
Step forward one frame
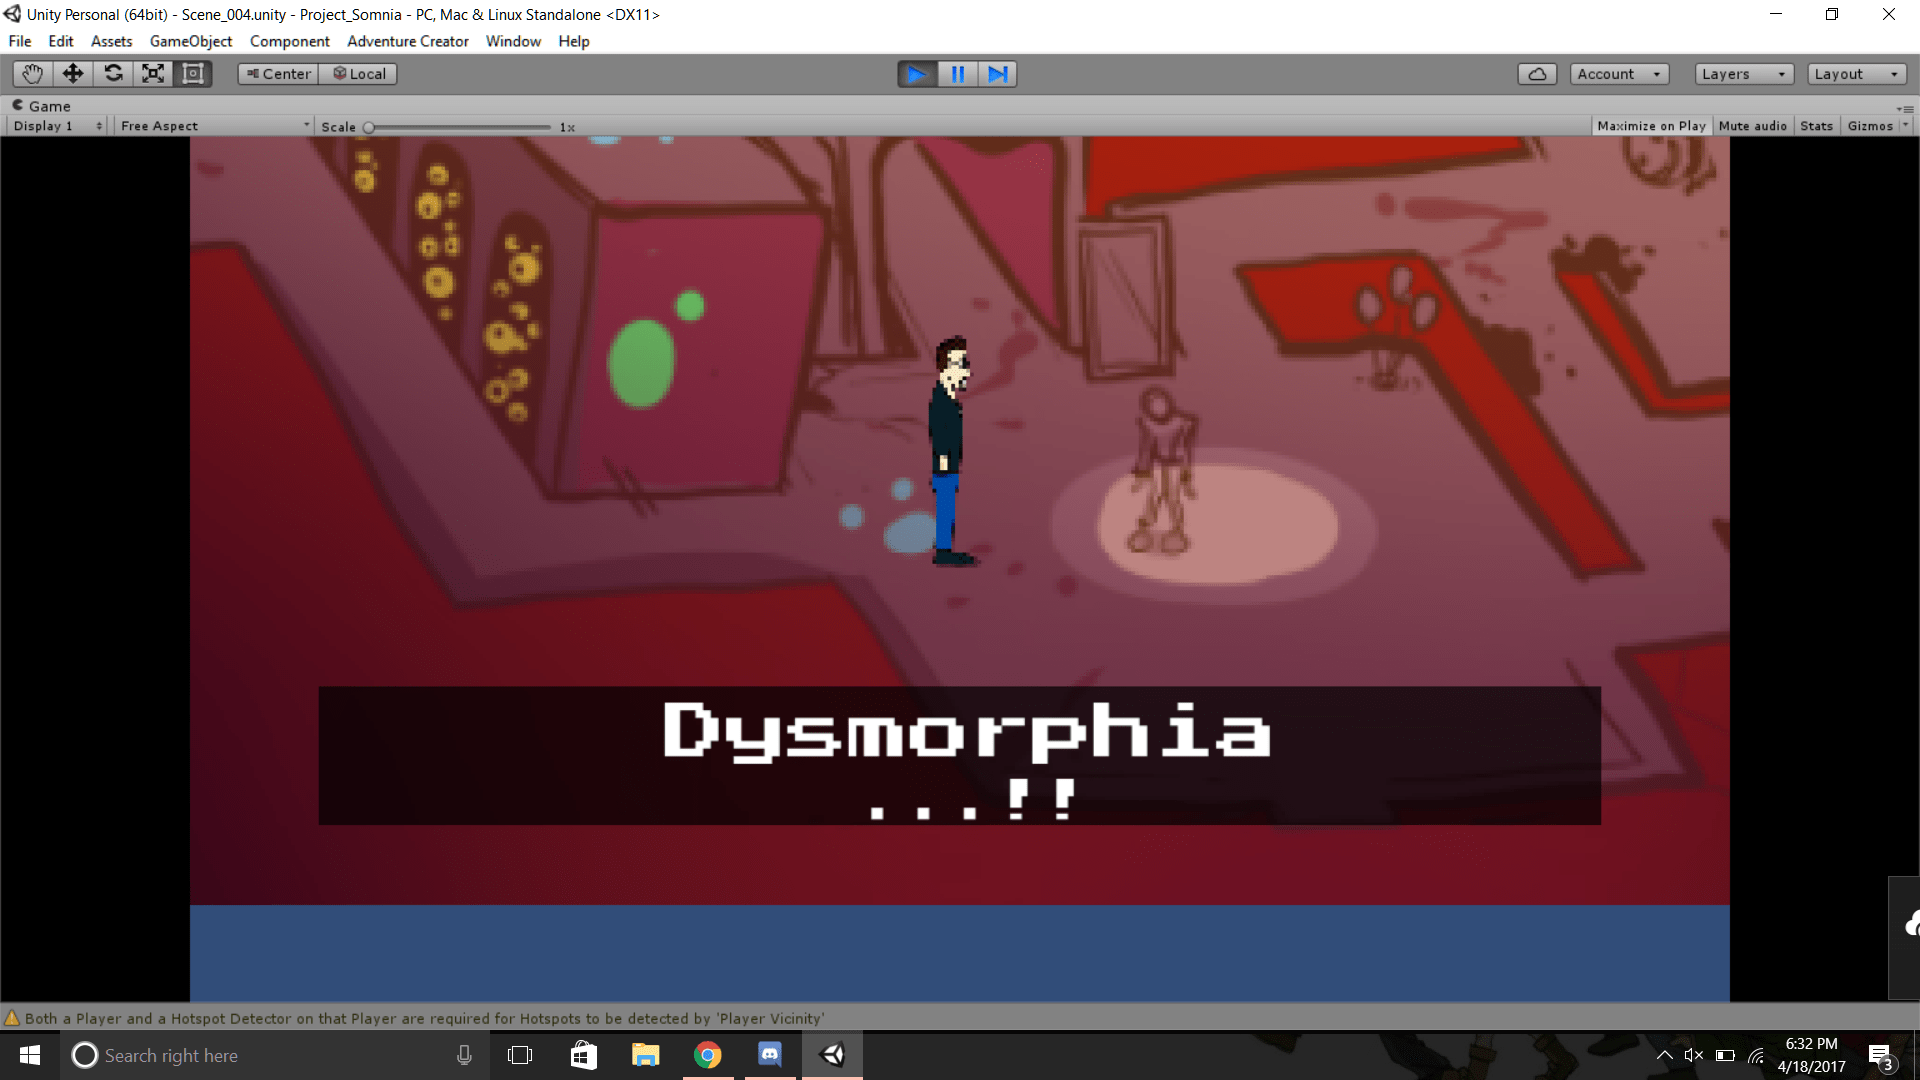997,74
